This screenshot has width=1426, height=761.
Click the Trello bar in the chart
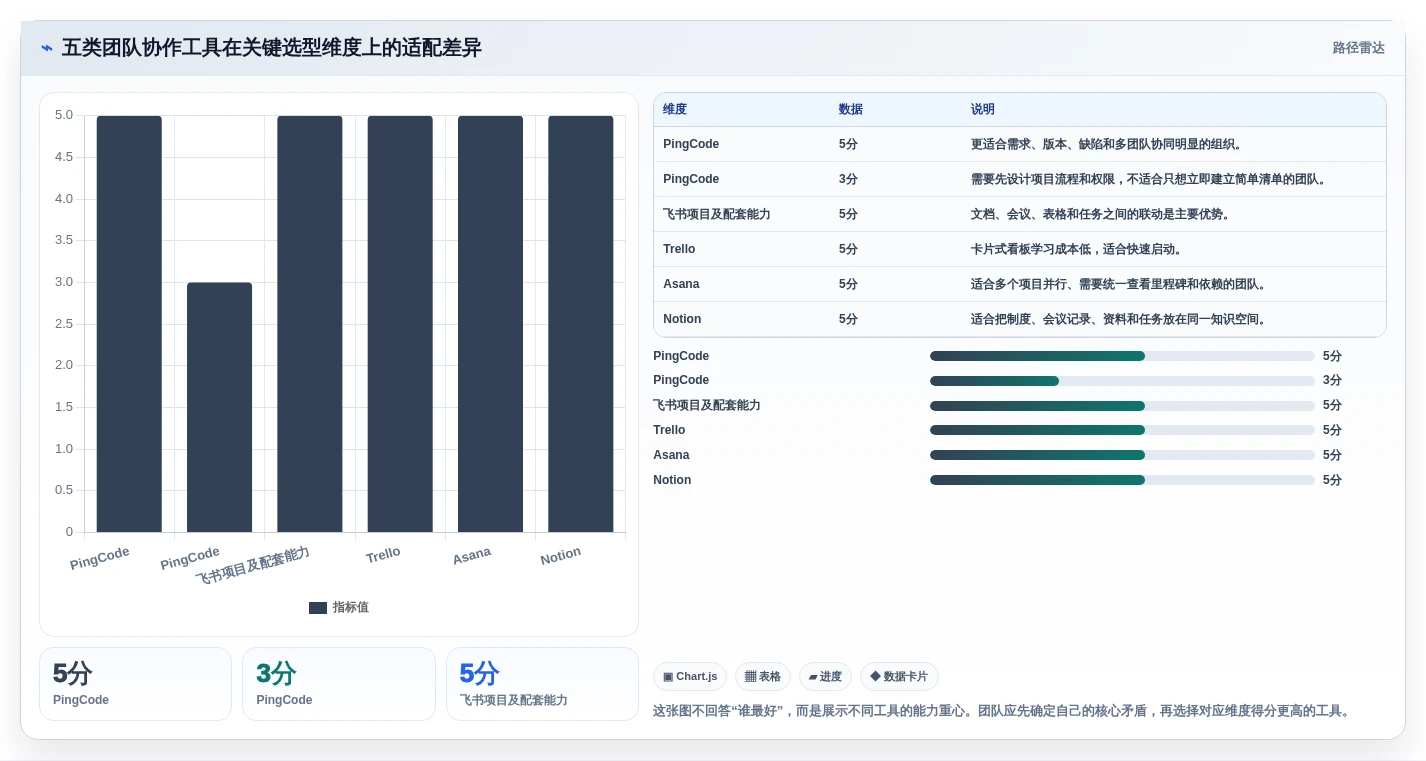coord(400,324)
